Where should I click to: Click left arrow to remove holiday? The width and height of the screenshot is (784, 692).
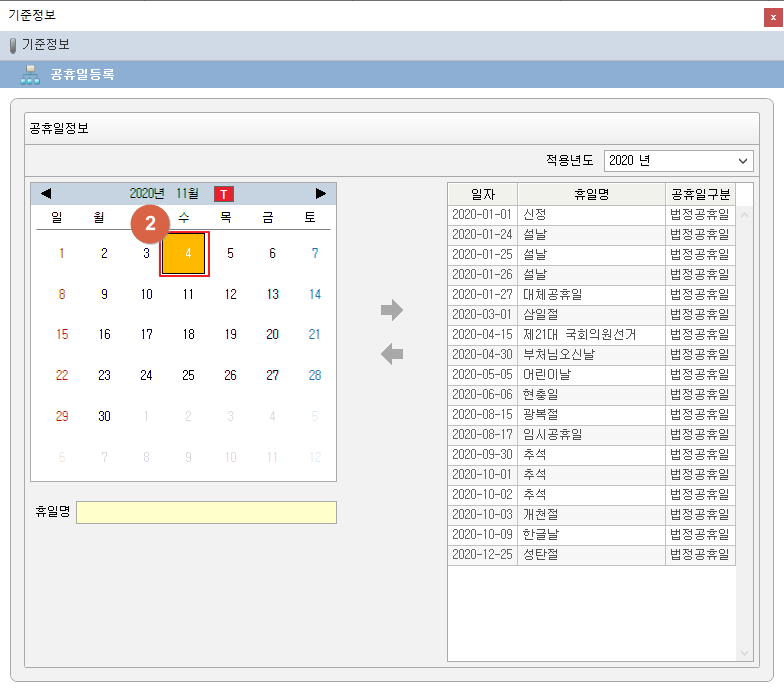tap(392, 353)
